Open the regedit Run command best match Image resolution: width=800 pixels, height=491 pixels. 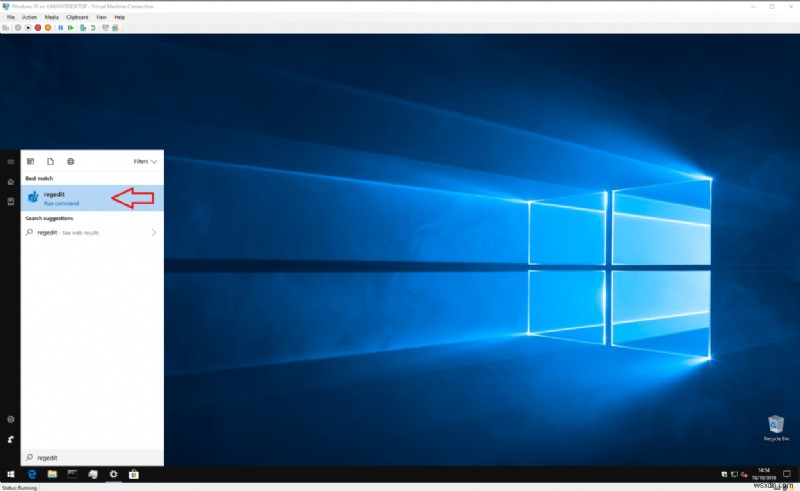92,198
